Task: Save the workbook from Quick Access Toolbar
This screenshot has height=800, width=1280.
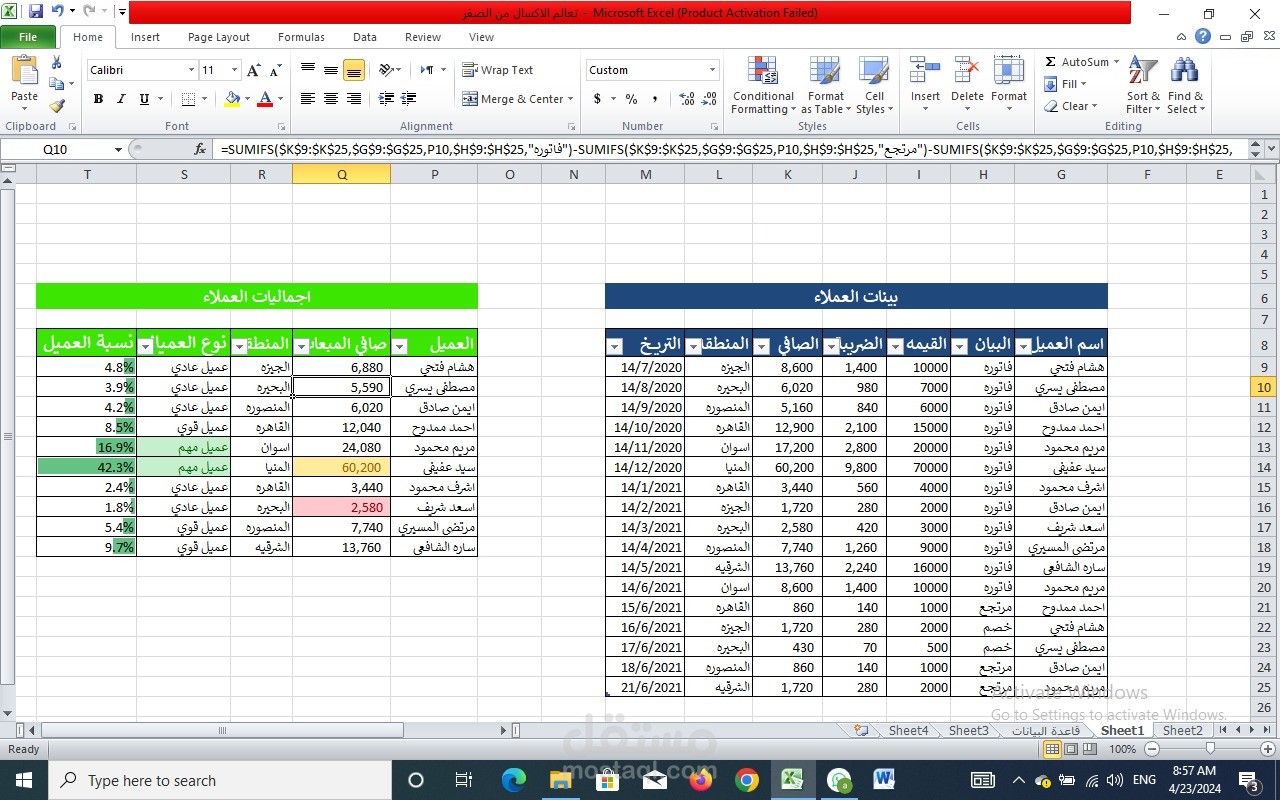Action: point(36,12)
